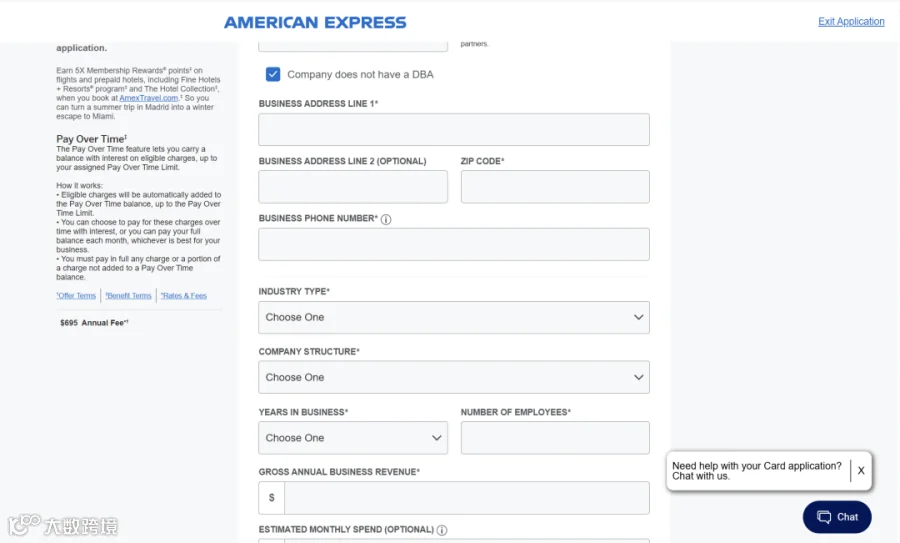Open the Offer Terms link

click(76, 296)
